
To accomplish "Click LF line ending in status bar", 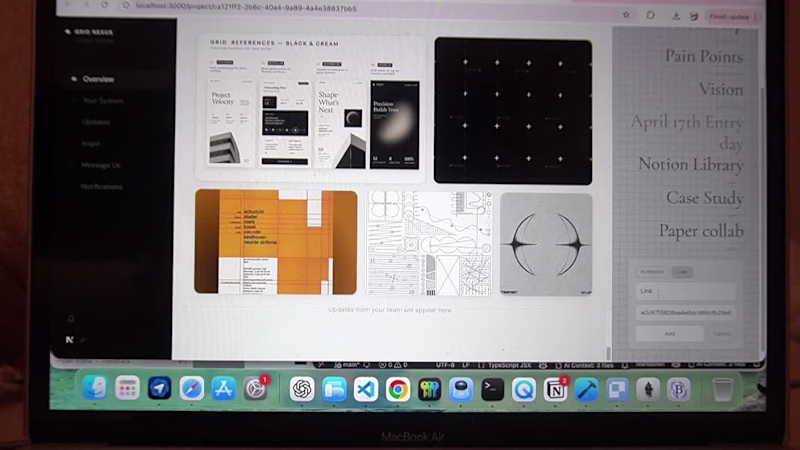I will 466,365.
